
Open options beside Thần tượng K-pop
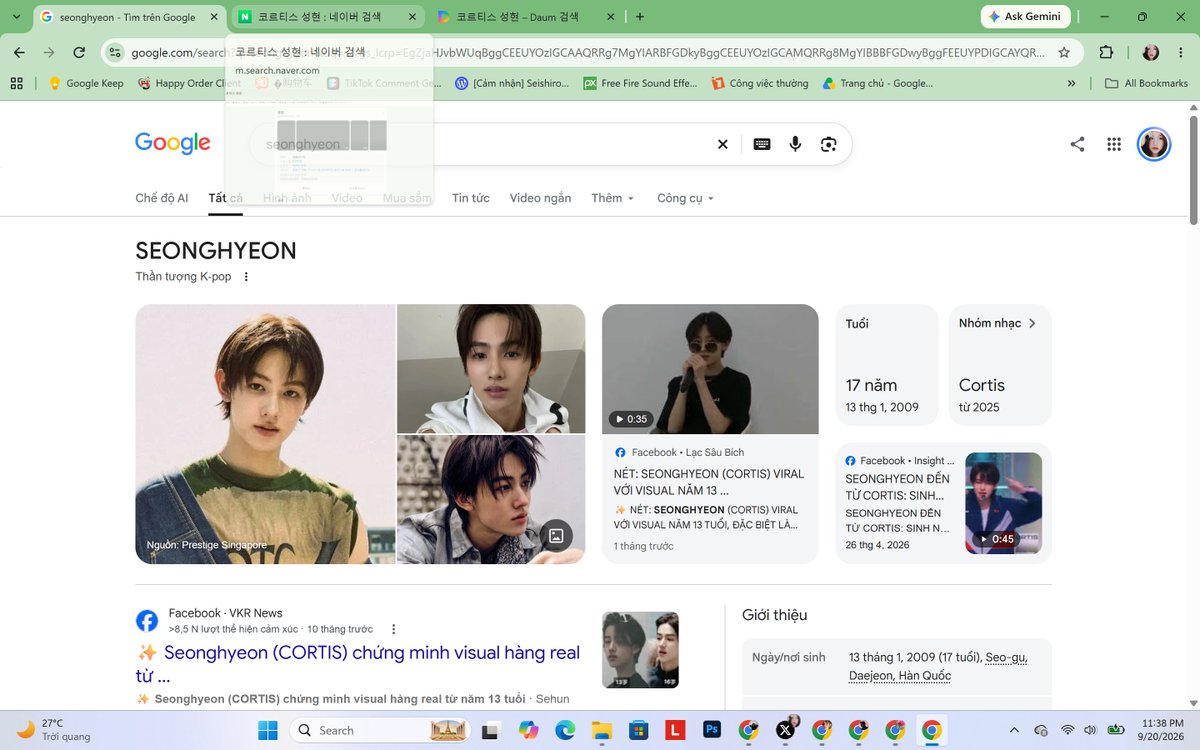(246, 277)
